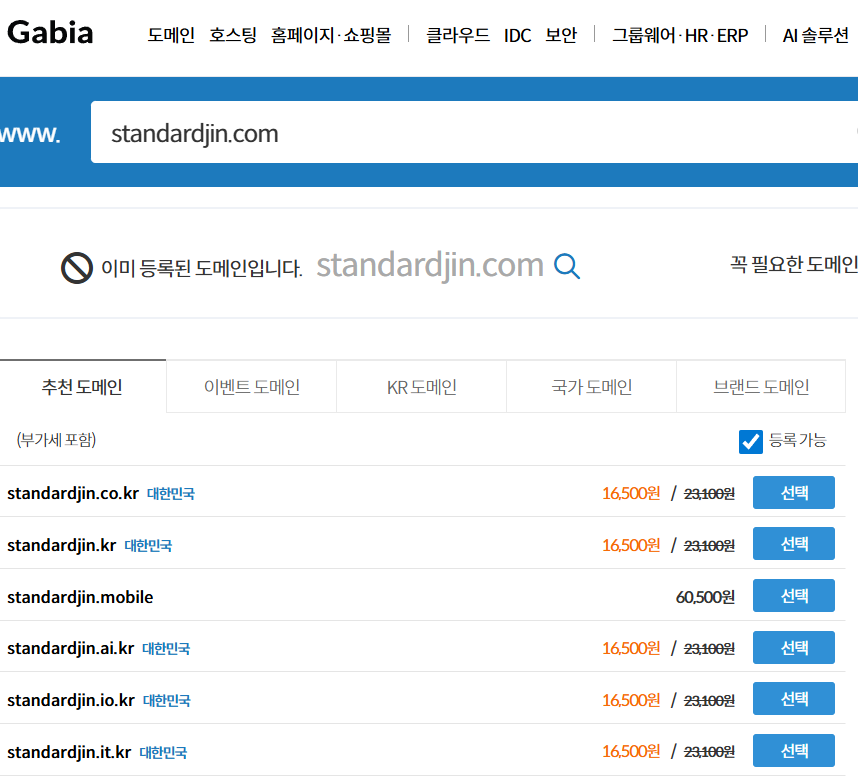Screen dimensions: 858x776
Task: Open the 홈페이지·쇼핑몰 menu
Action: click(331, 35)
